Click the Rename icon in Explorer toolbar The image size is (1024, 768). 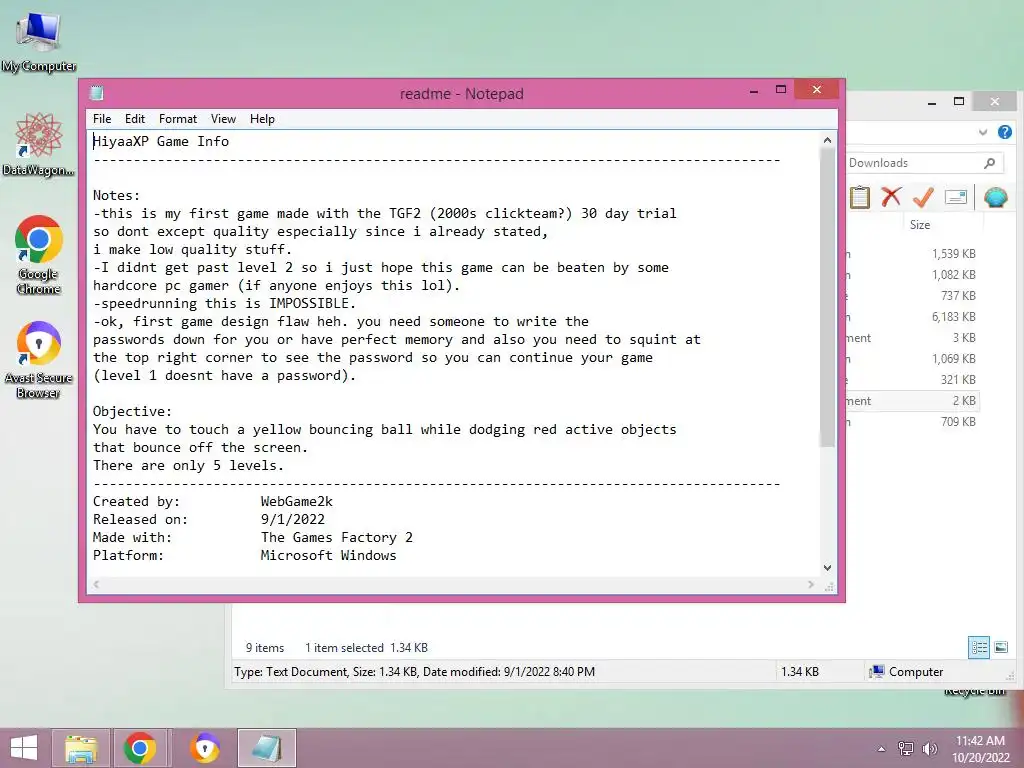(955, 197)
